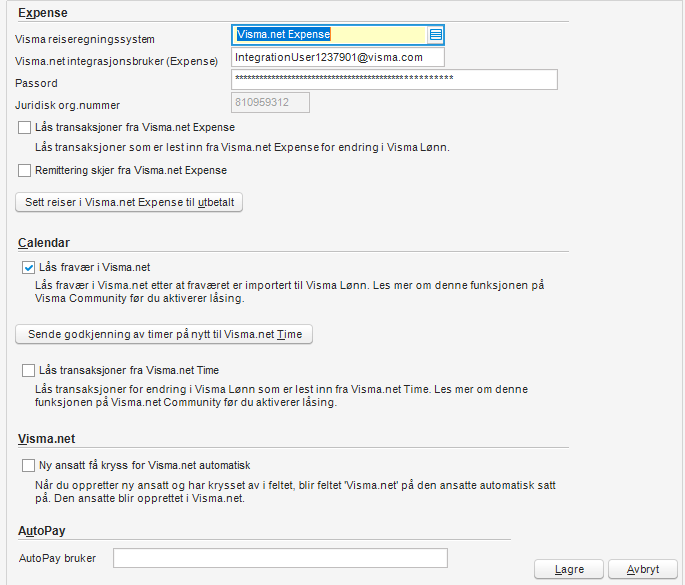The height and width of the screenshot is (585, 685).
Task: Uncheck 'Lås fravær i Visma.net'
Action: [28, 268]
